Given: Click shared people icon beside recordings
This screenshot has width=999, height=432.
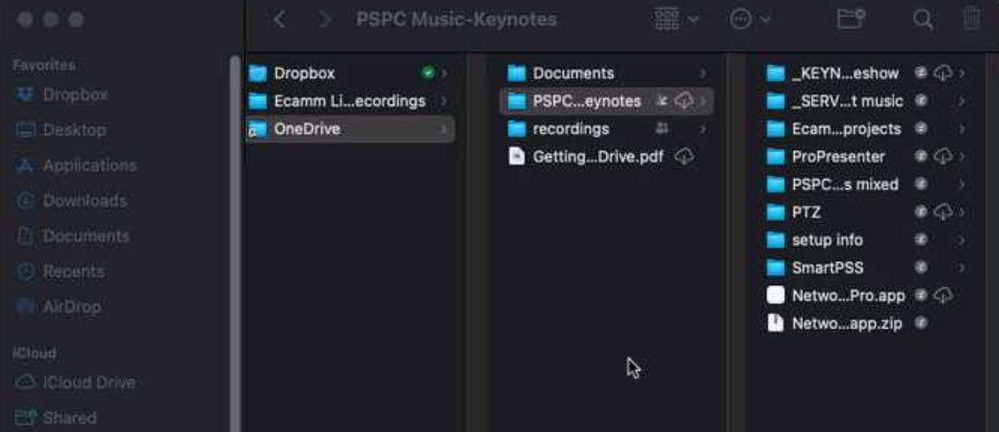Looking at the screenshot, I should (x=663, y=129).
